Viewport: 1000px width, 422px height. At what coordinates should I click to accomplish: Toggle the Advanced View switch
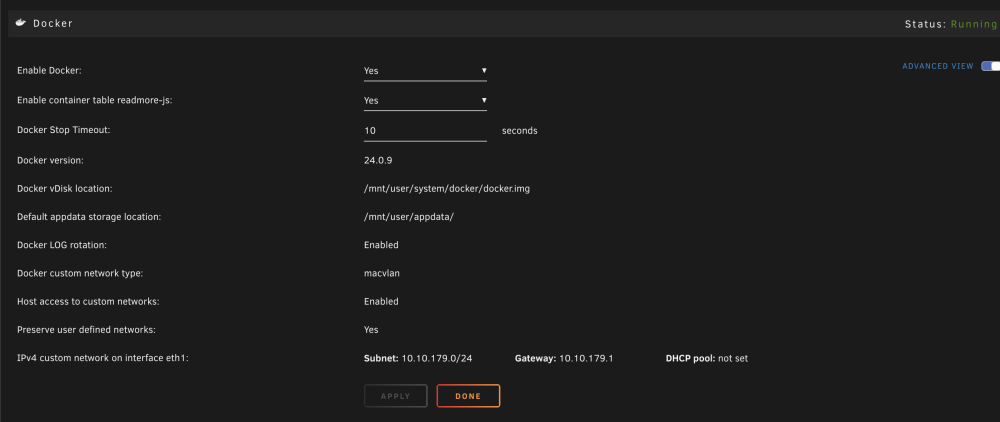pos(990,66)
